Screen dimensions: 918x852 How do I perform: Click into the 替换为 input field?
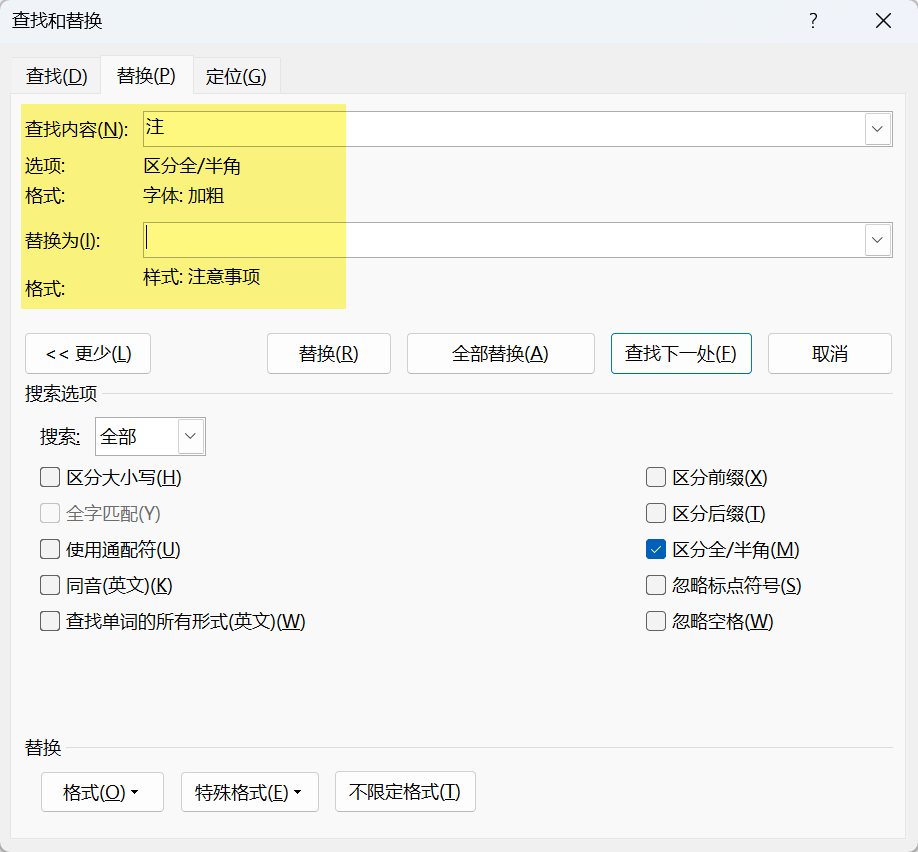(x=503, y=239)
